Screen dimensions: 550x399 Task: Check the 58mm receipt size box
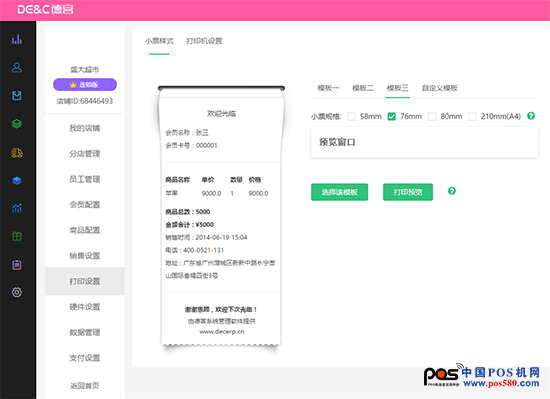click(351, 116)
